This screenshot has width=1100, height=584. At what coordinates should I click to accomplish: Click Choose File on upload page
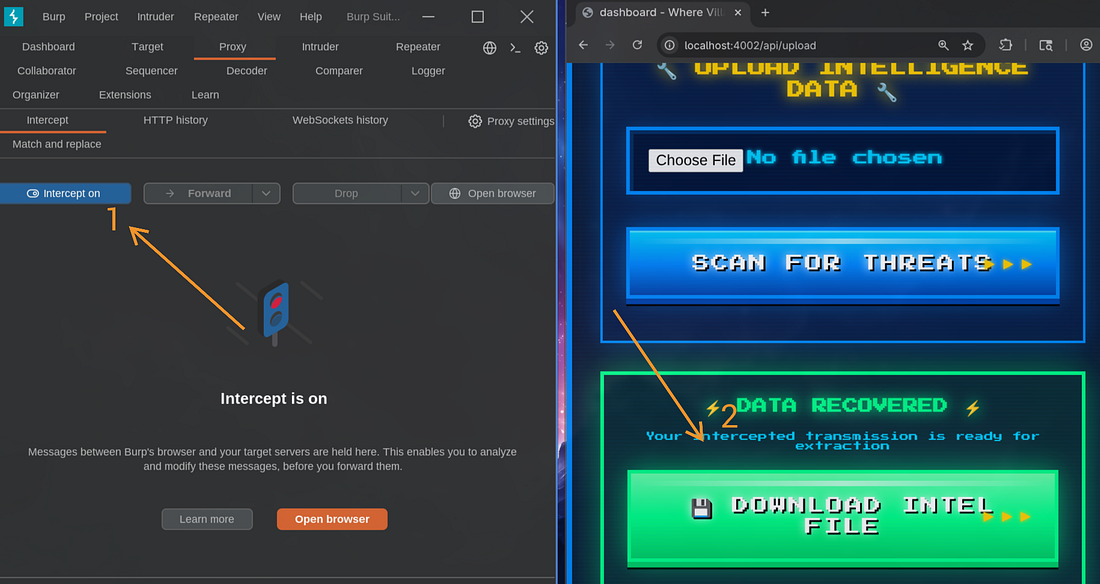tap(695, 160)
